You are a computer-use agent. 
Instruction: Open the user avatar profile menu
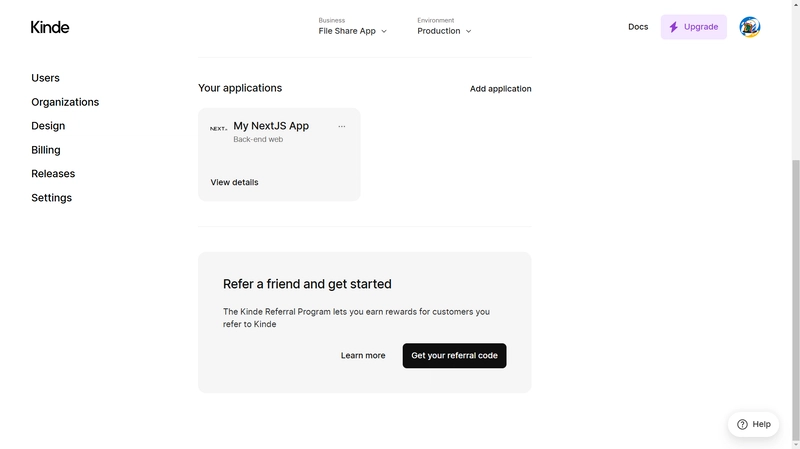(749, 27)
